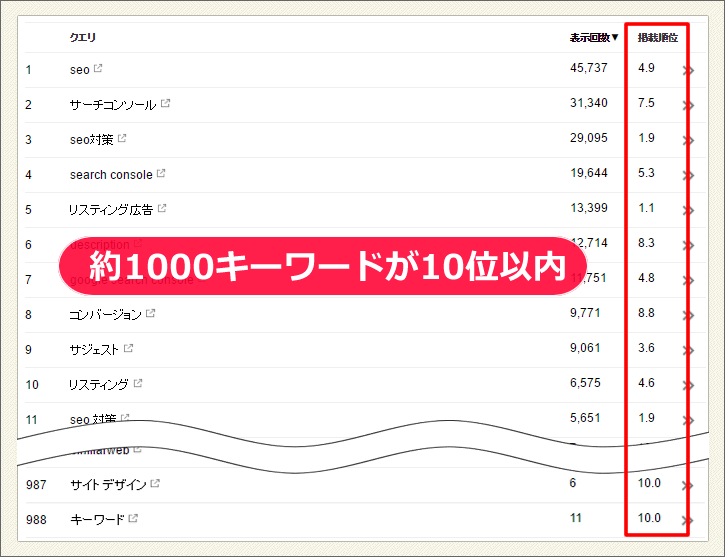Expand row 1 "seo" with its double chevron

(688, 70)
